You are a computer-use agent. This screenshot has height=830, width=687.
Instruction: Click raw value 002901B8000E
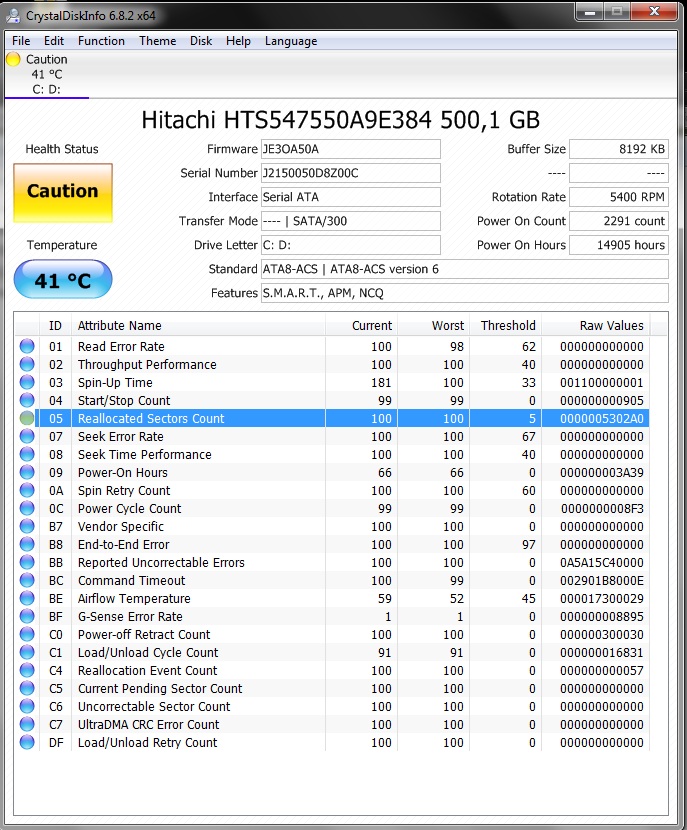tap(602, 581)
